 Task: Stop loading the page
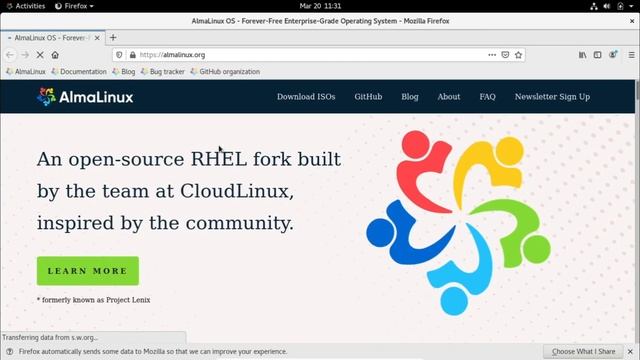(x=40, y=55)
